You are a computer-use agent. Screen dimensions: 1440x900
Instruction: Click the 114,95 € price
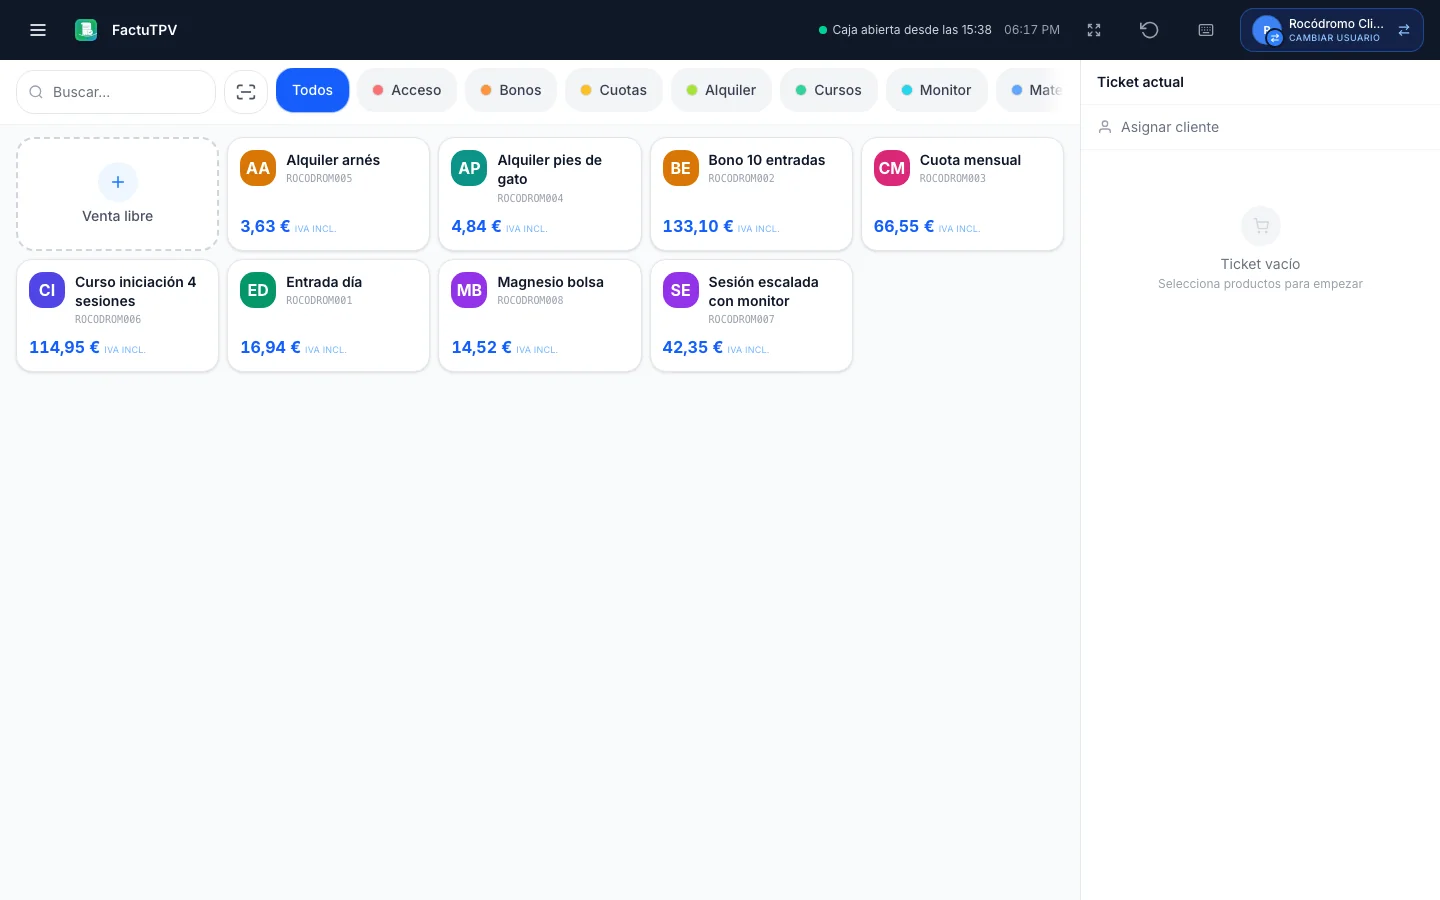point(64,347)
